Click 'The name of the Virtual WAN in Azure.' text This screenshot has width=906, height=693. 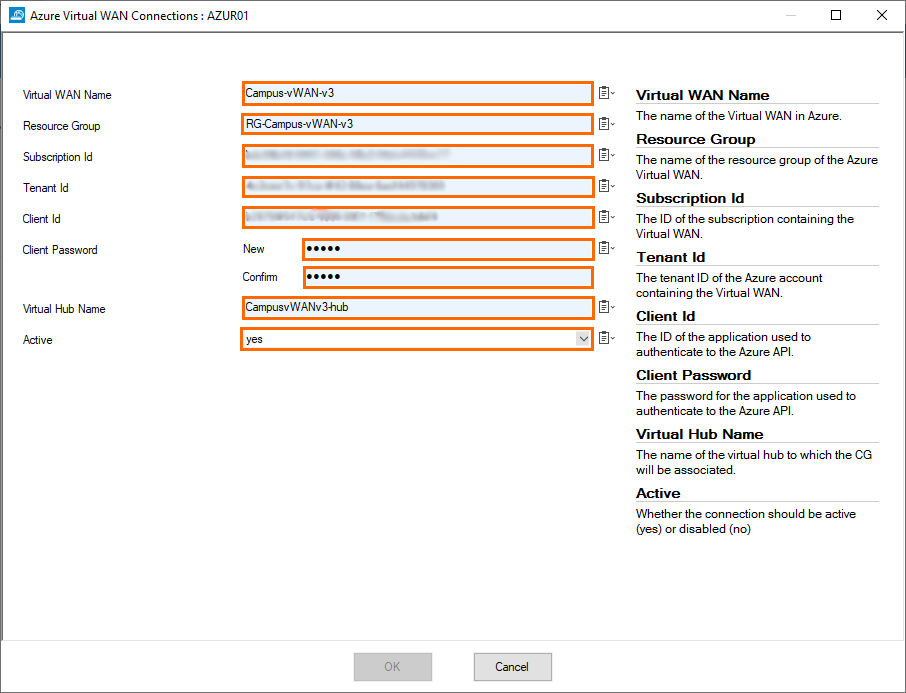(x=738, y=116)
